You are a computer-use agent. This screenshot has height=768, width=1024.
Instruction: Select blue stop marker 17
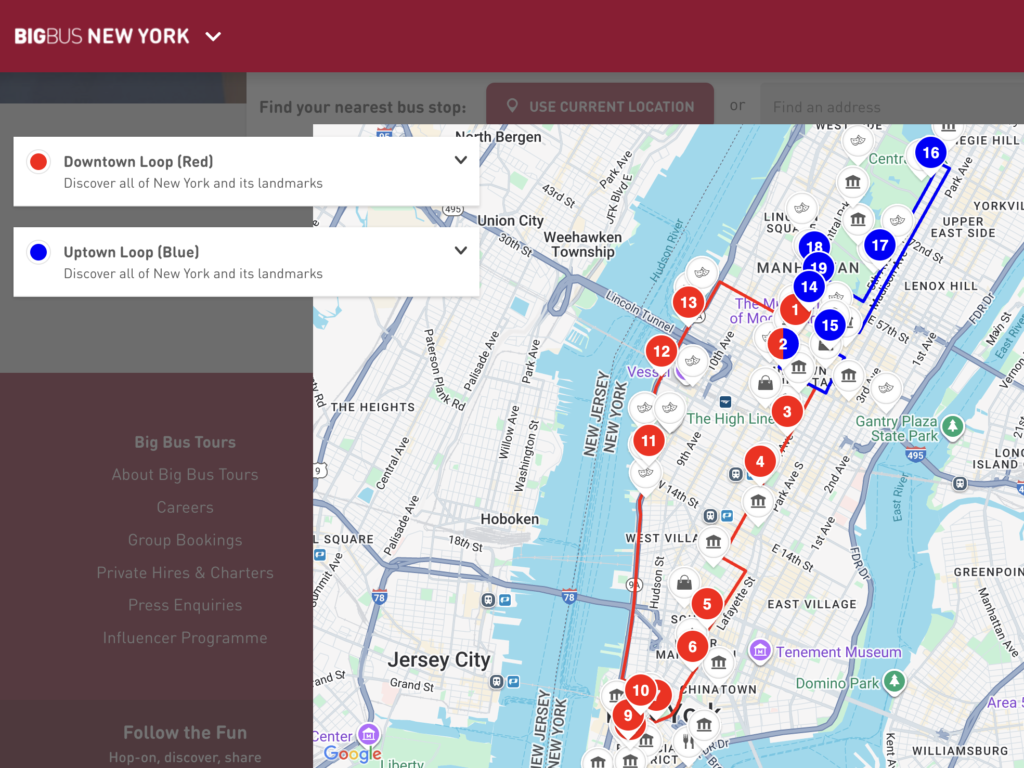point(880,245)
